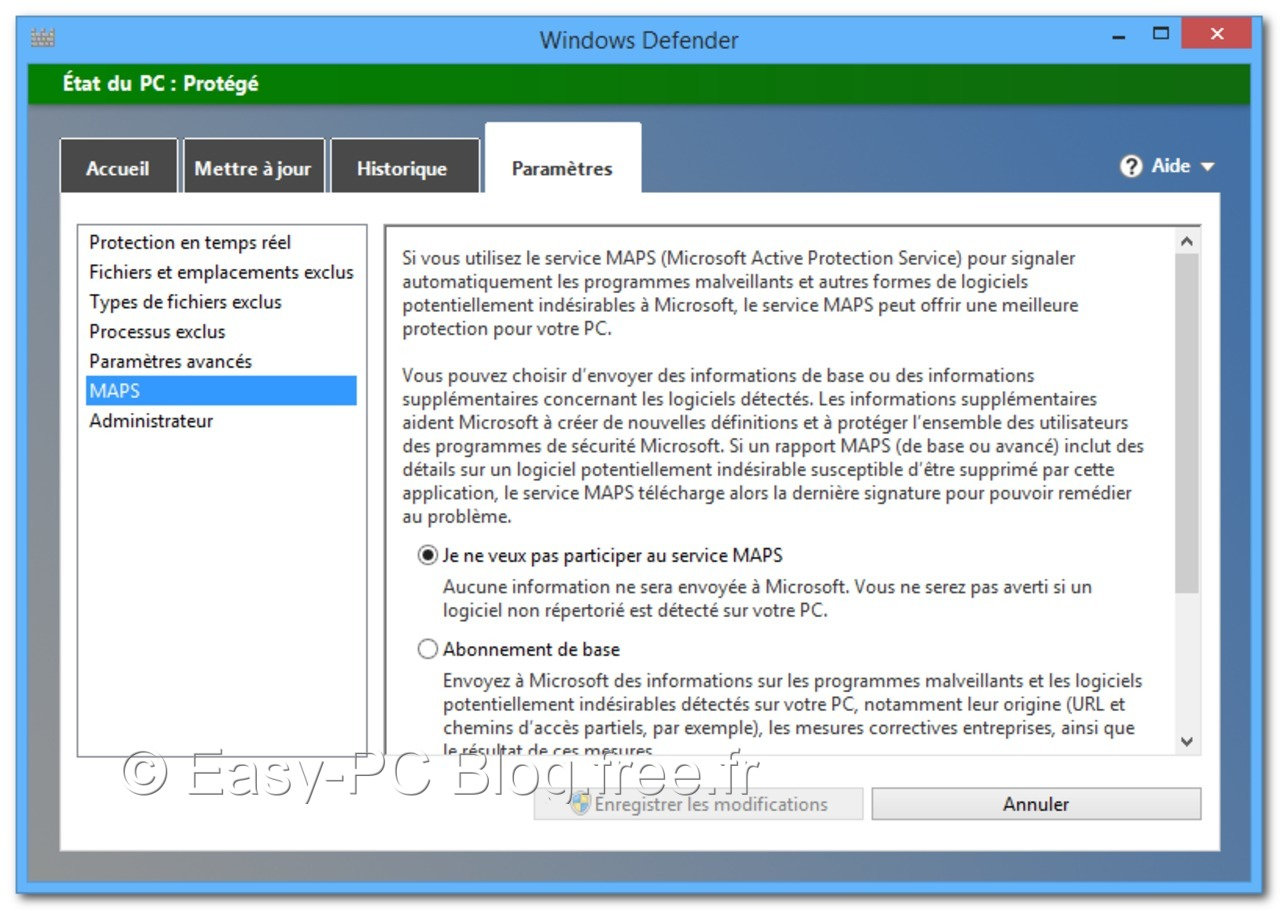Select Processus exclus in the list
The height and width of the screenshot is (911, 1280).
click(221, 332)
